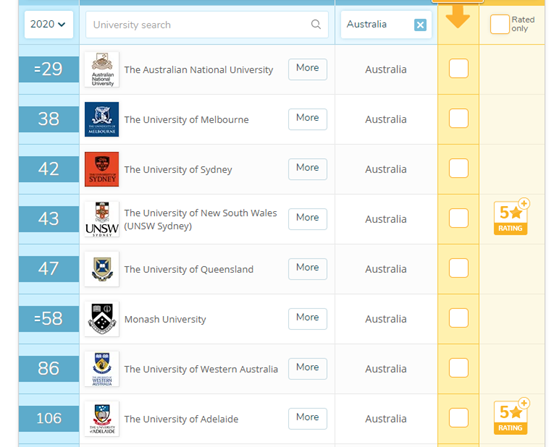This screenshot has width=554, height=447.
Task: Open the University of Melbourne logo
Action: coord(102,119)
